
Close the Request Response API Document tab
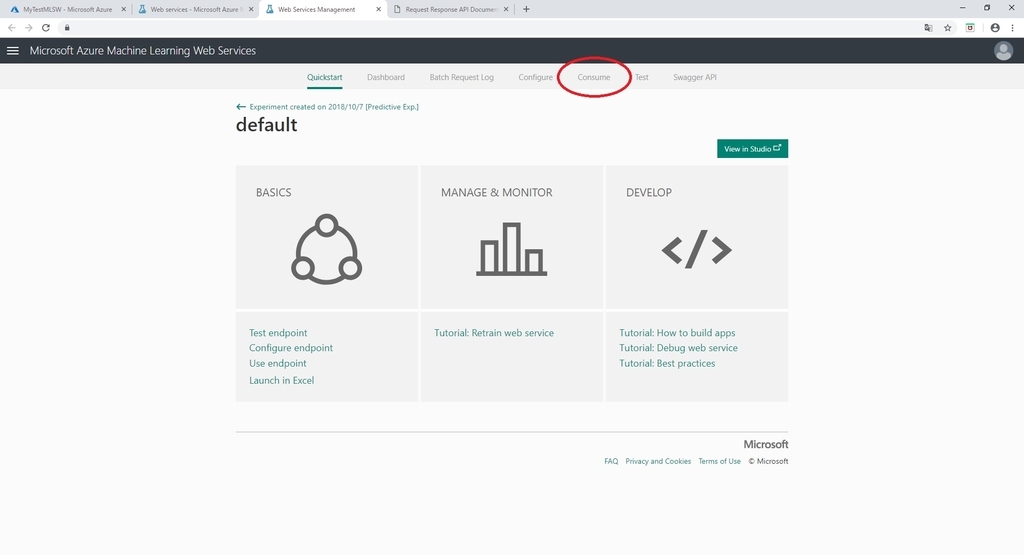(505, 9)
